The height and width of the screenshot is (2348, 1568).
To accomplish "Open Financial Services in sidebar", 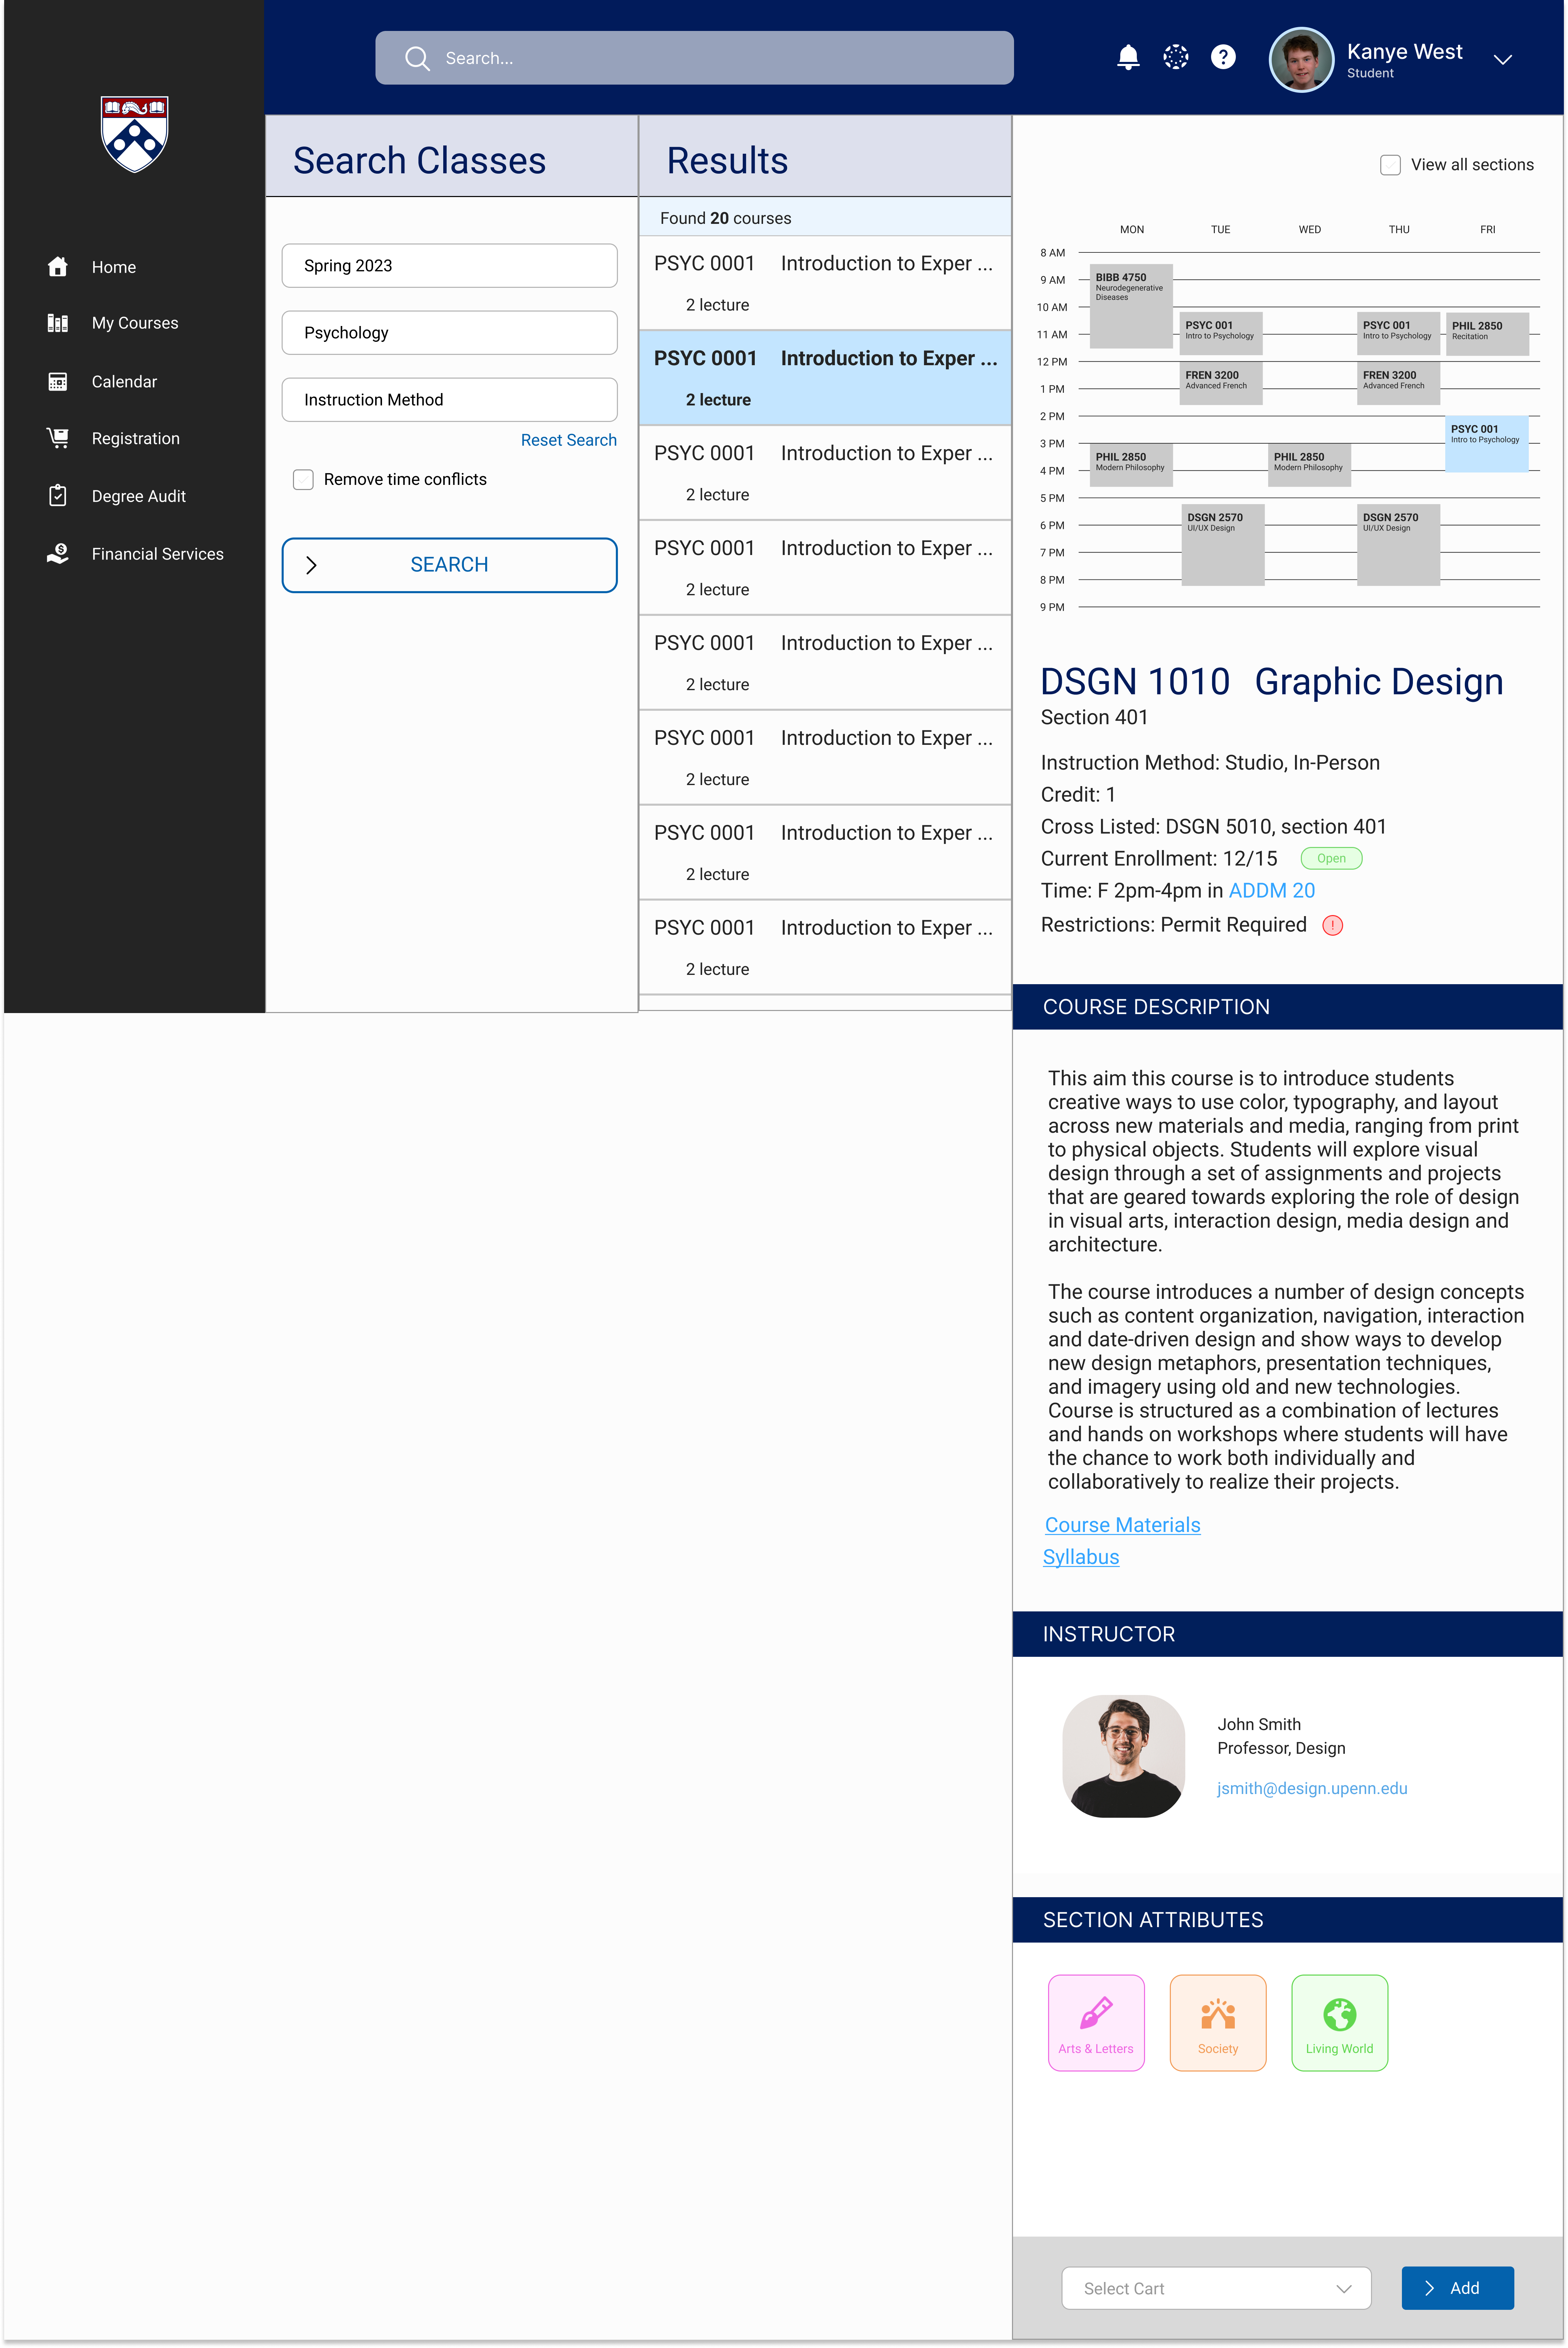I will coord(158,554).
